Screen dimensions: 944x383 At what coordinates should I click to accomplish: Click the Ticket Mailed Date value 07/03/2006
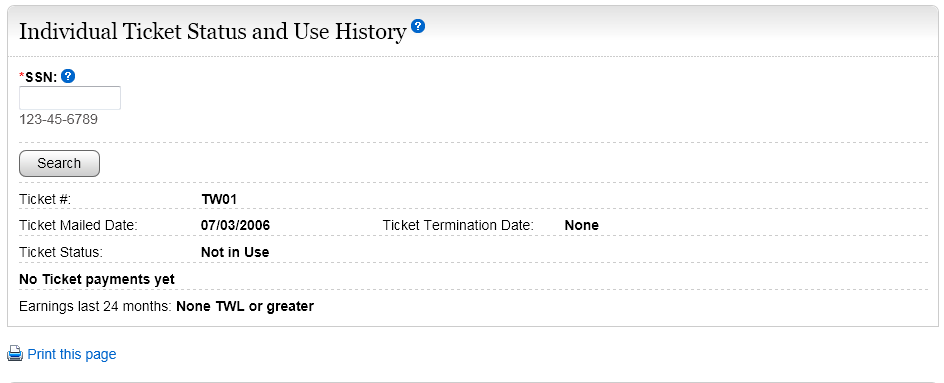point(235,226)
